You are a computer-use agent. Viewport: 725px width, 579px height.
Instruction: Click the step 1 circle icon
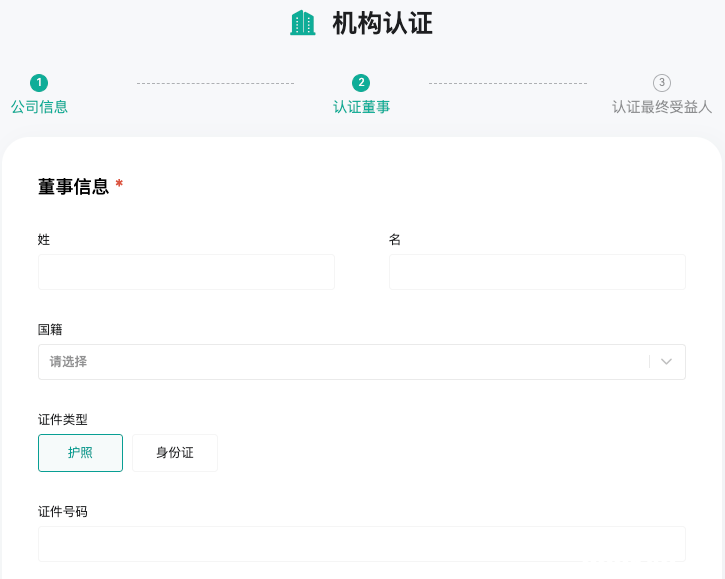point(39,83)
